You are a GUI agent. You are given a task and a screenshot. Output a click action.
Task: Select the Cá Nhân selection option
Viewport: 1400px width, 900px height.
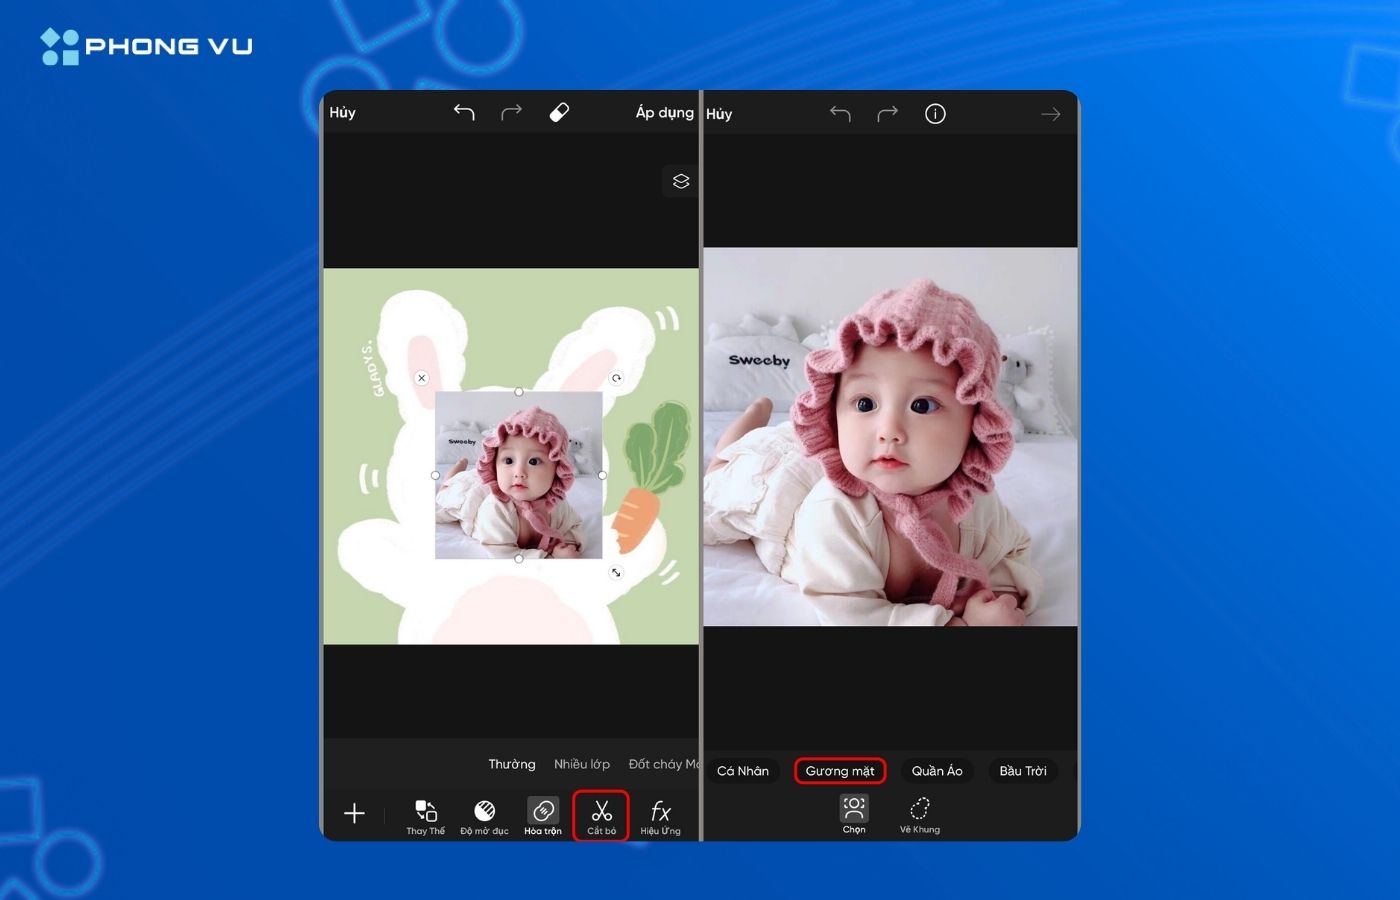pos(743,771)
